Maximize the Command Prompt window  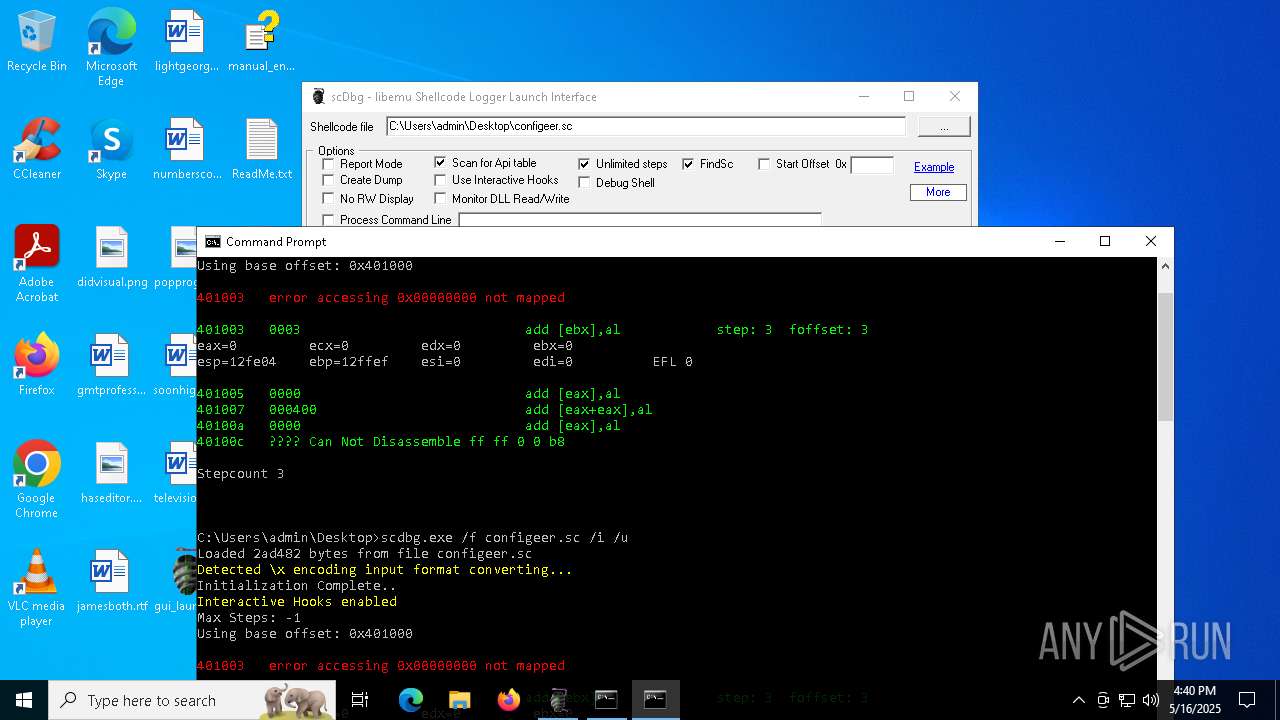pyautogui.click(x=1105, y=242)
